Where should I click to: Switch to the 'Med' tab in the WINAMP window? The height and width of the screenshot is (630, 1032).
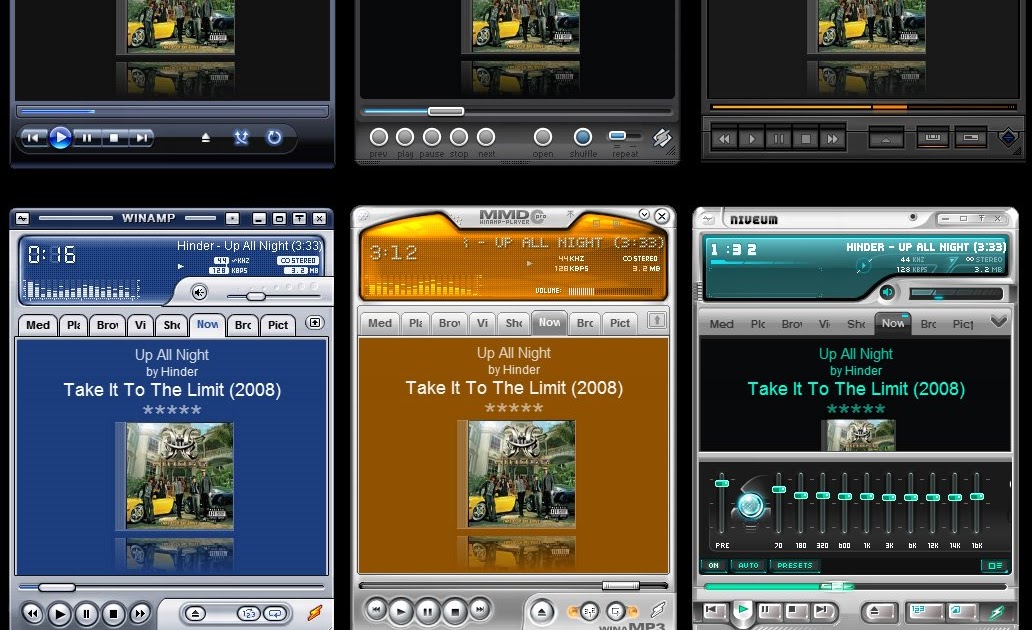(38, 325)
